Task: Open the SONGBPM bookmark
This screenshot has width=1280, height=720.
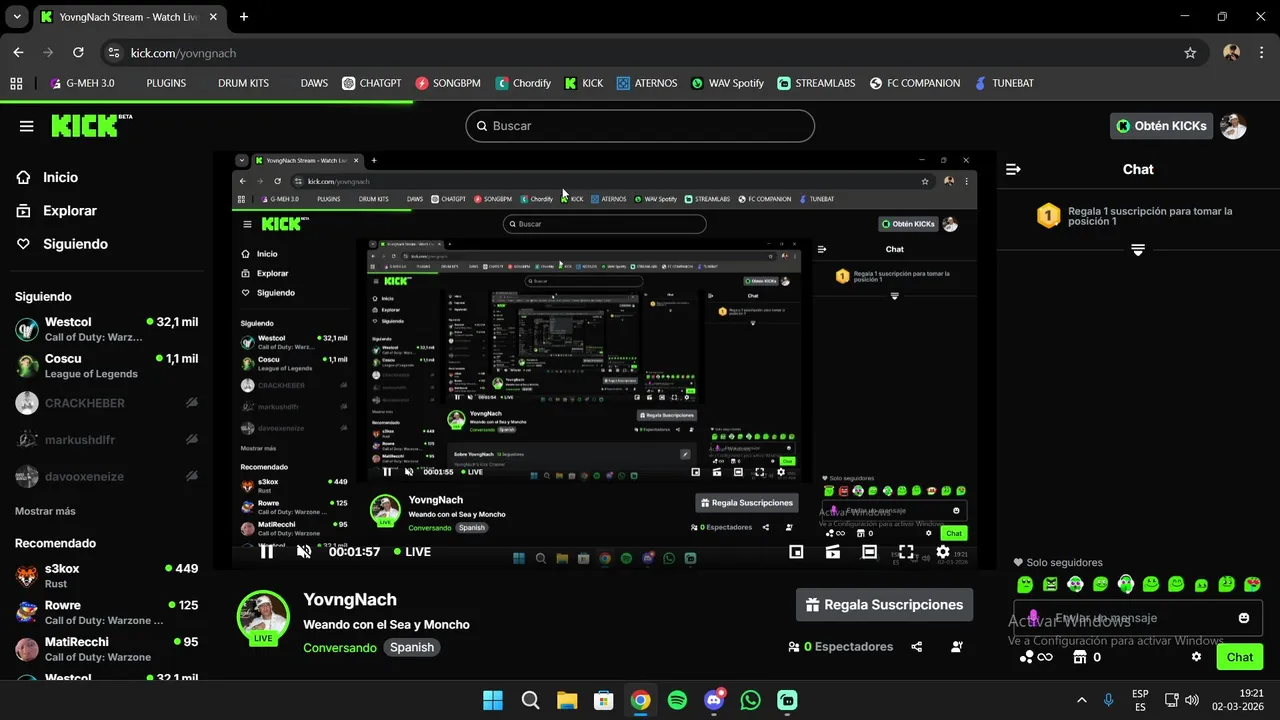Action: [x=449, y=83]
